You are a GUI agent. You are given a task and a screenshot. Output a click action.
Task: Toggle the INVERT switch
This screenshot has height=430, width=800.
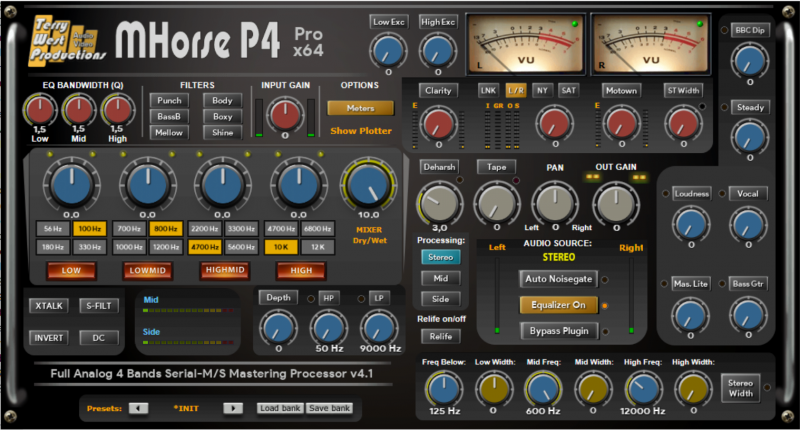click(x=48, y=338)
